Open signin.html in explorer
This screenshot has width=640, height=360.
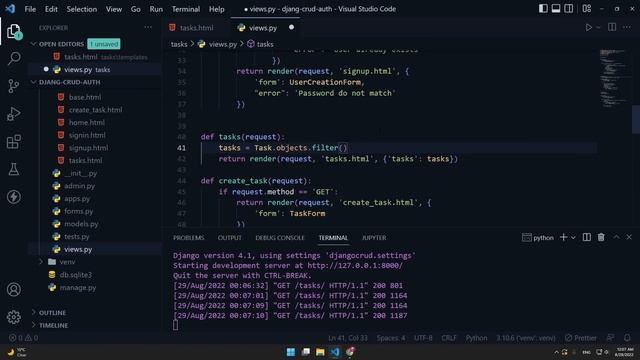87,135
